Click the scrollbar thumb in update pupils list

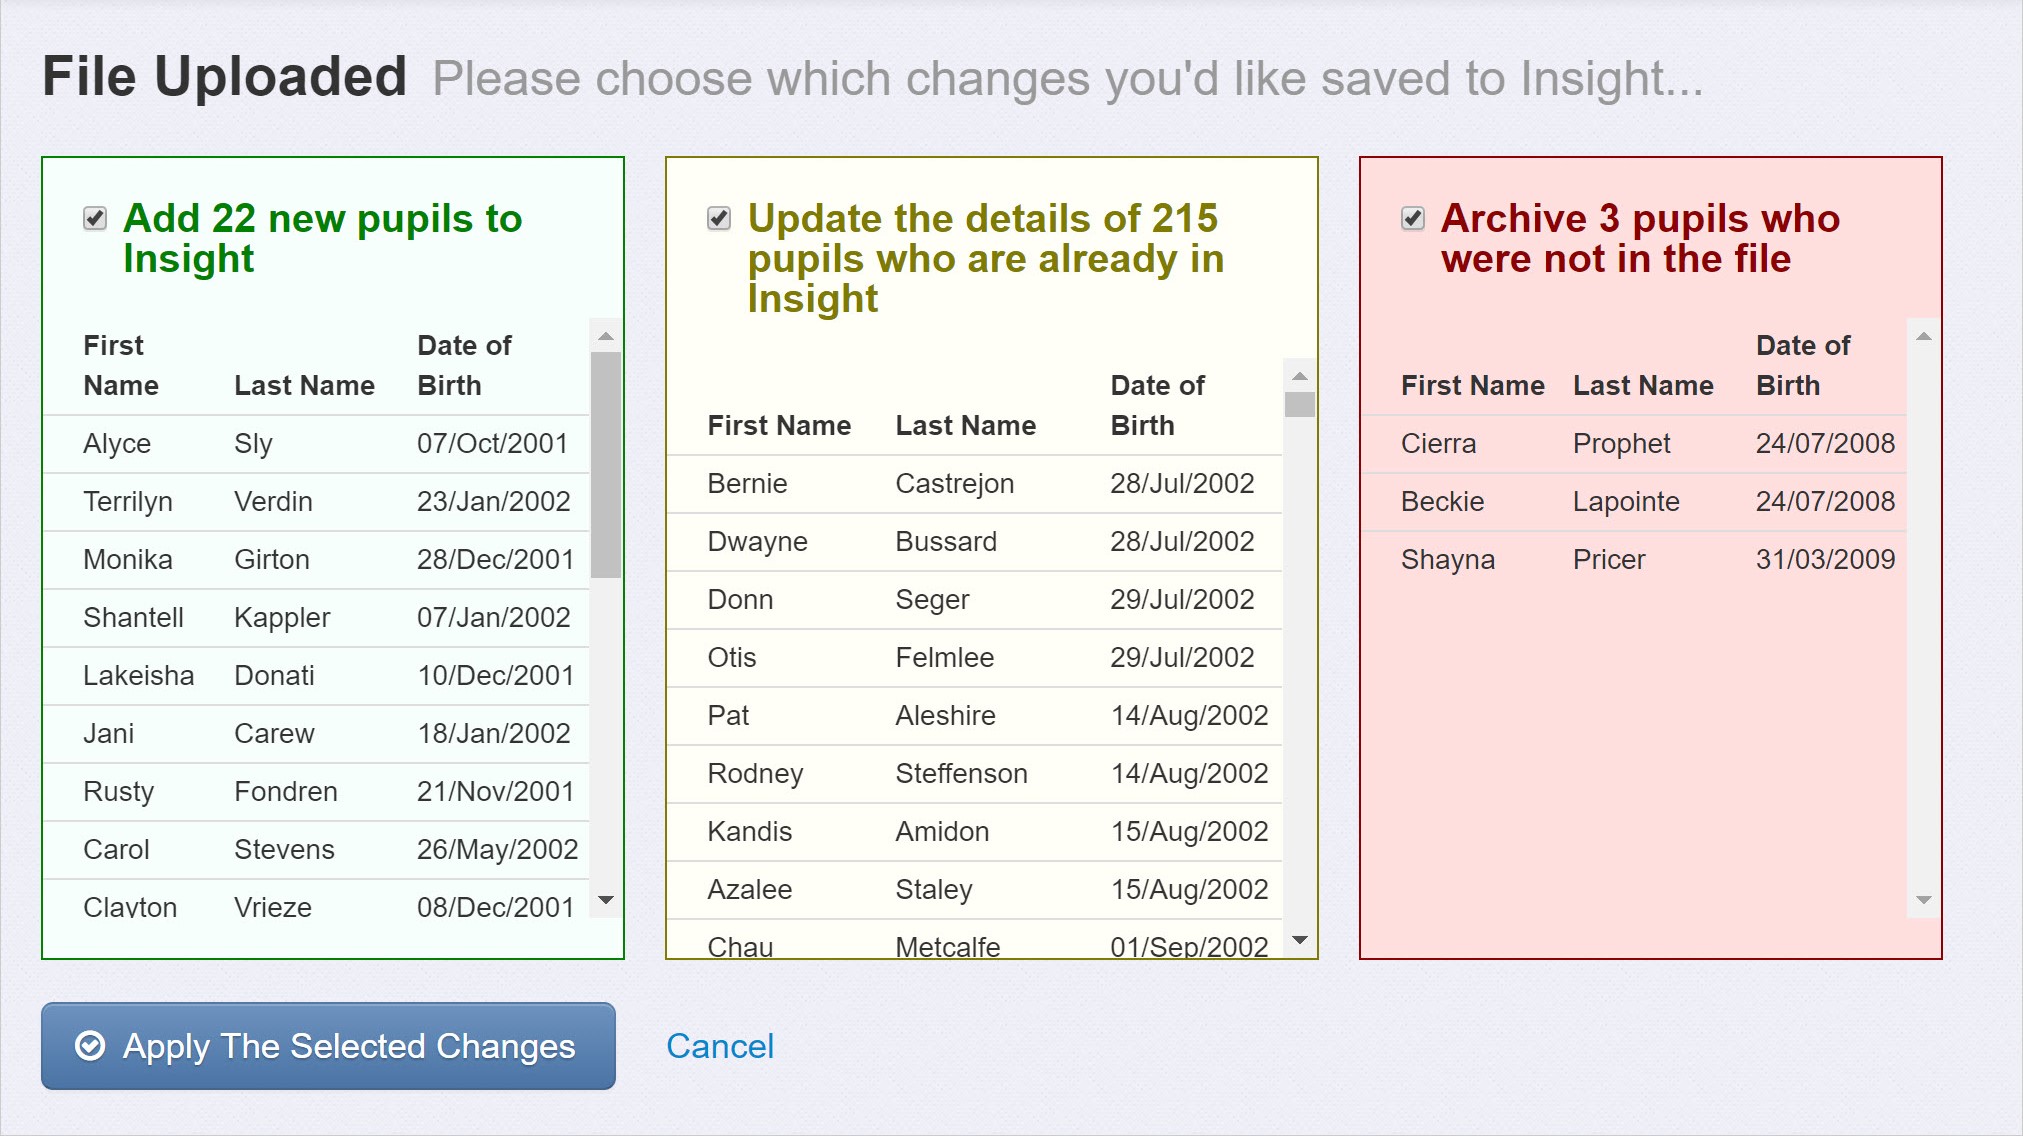click(1300, 404)
